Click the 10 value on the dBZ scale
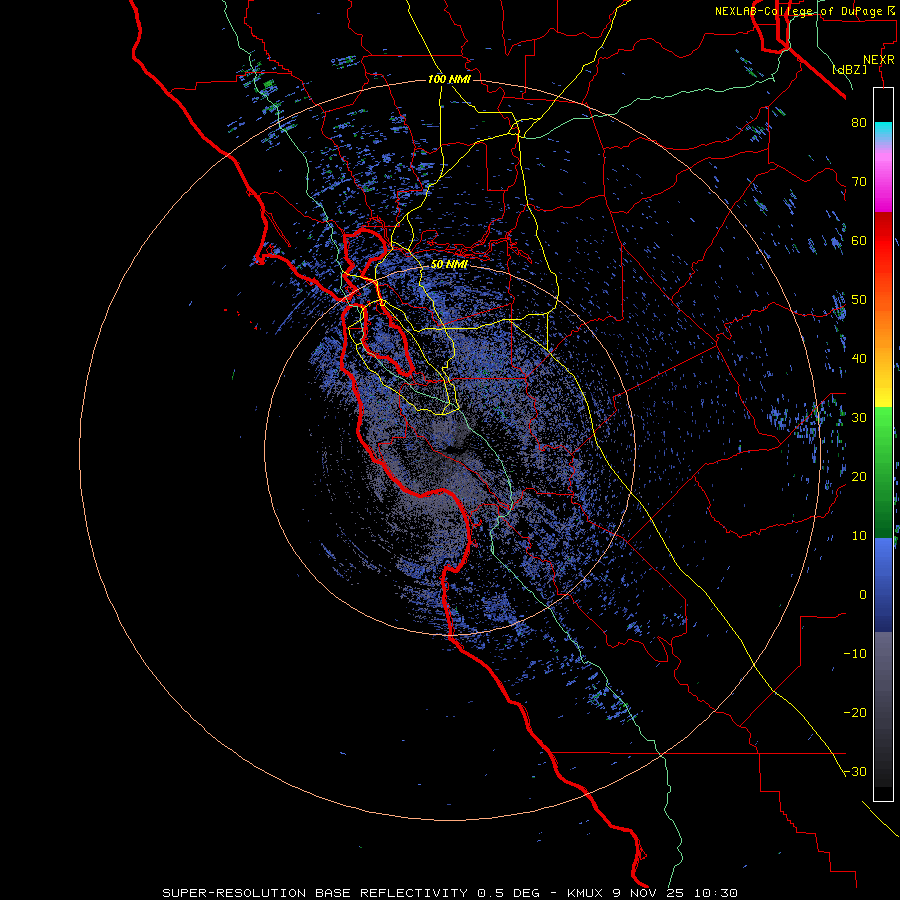 [x=859, y=536]
